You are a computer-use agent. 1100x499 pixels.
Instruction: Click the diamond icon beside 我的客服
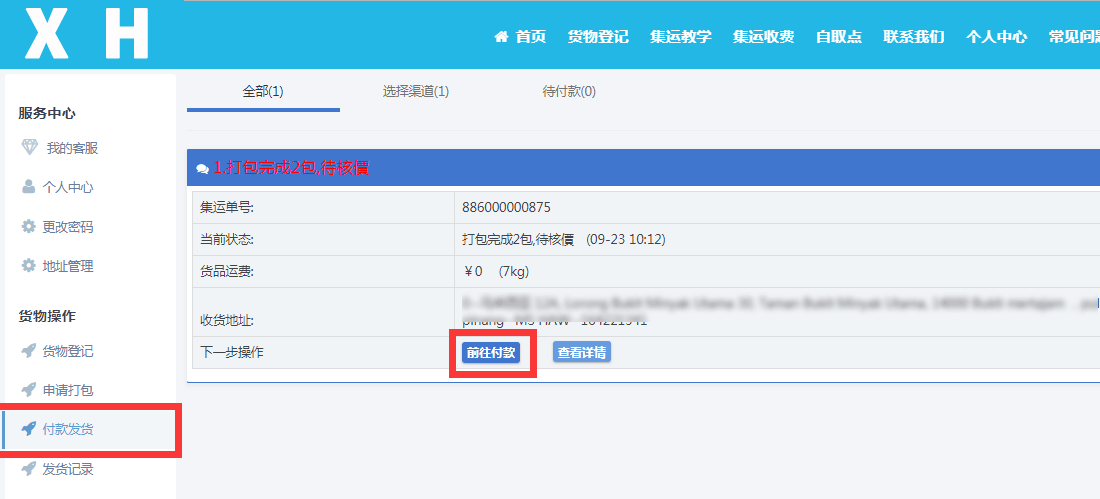pyautogui.click(x=29, y=148)
